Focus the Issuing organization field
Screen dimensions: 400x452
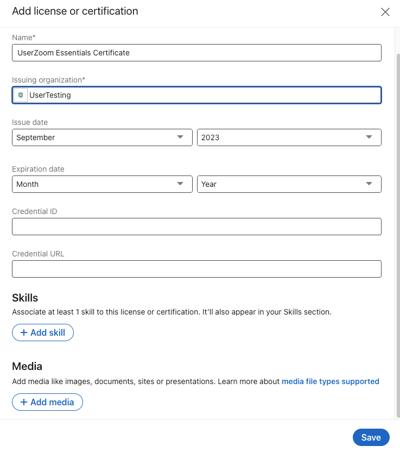click(197, 95)
